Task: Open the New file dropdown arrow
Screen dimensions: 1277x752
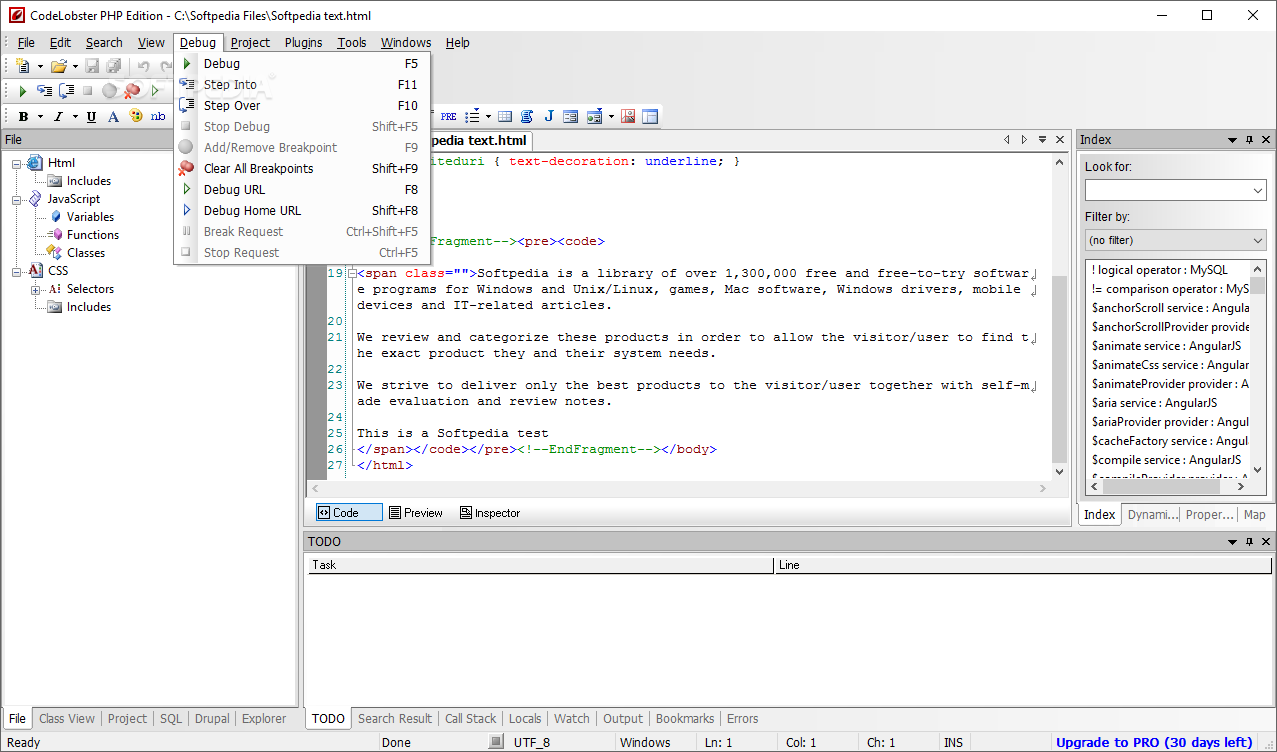Action: [40, 66]
